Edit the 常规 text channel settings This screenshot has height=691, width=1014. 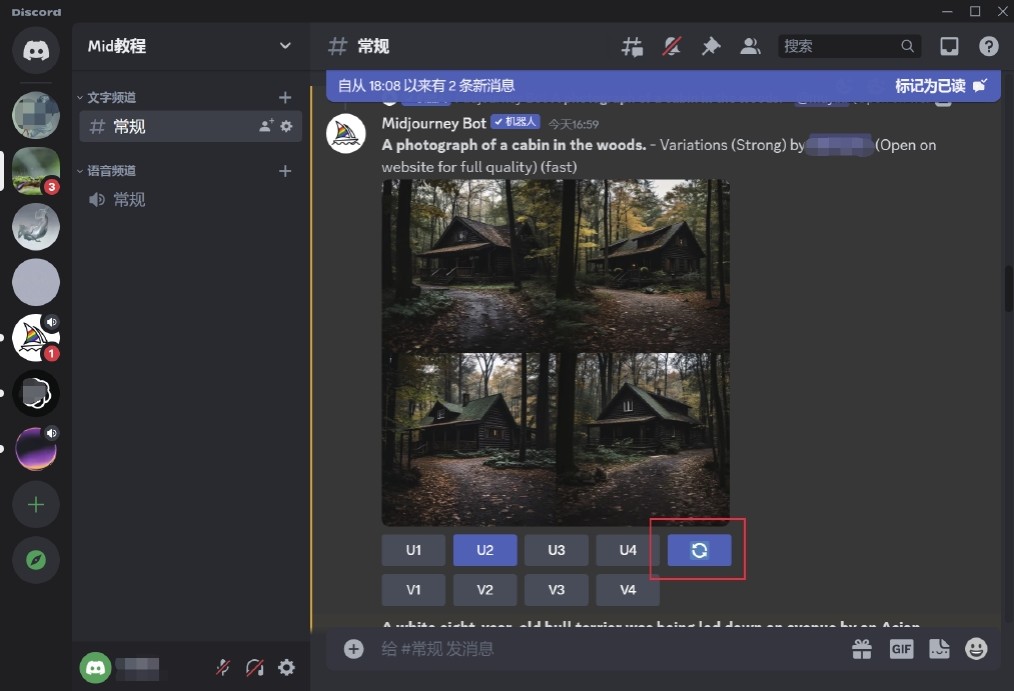286,126
